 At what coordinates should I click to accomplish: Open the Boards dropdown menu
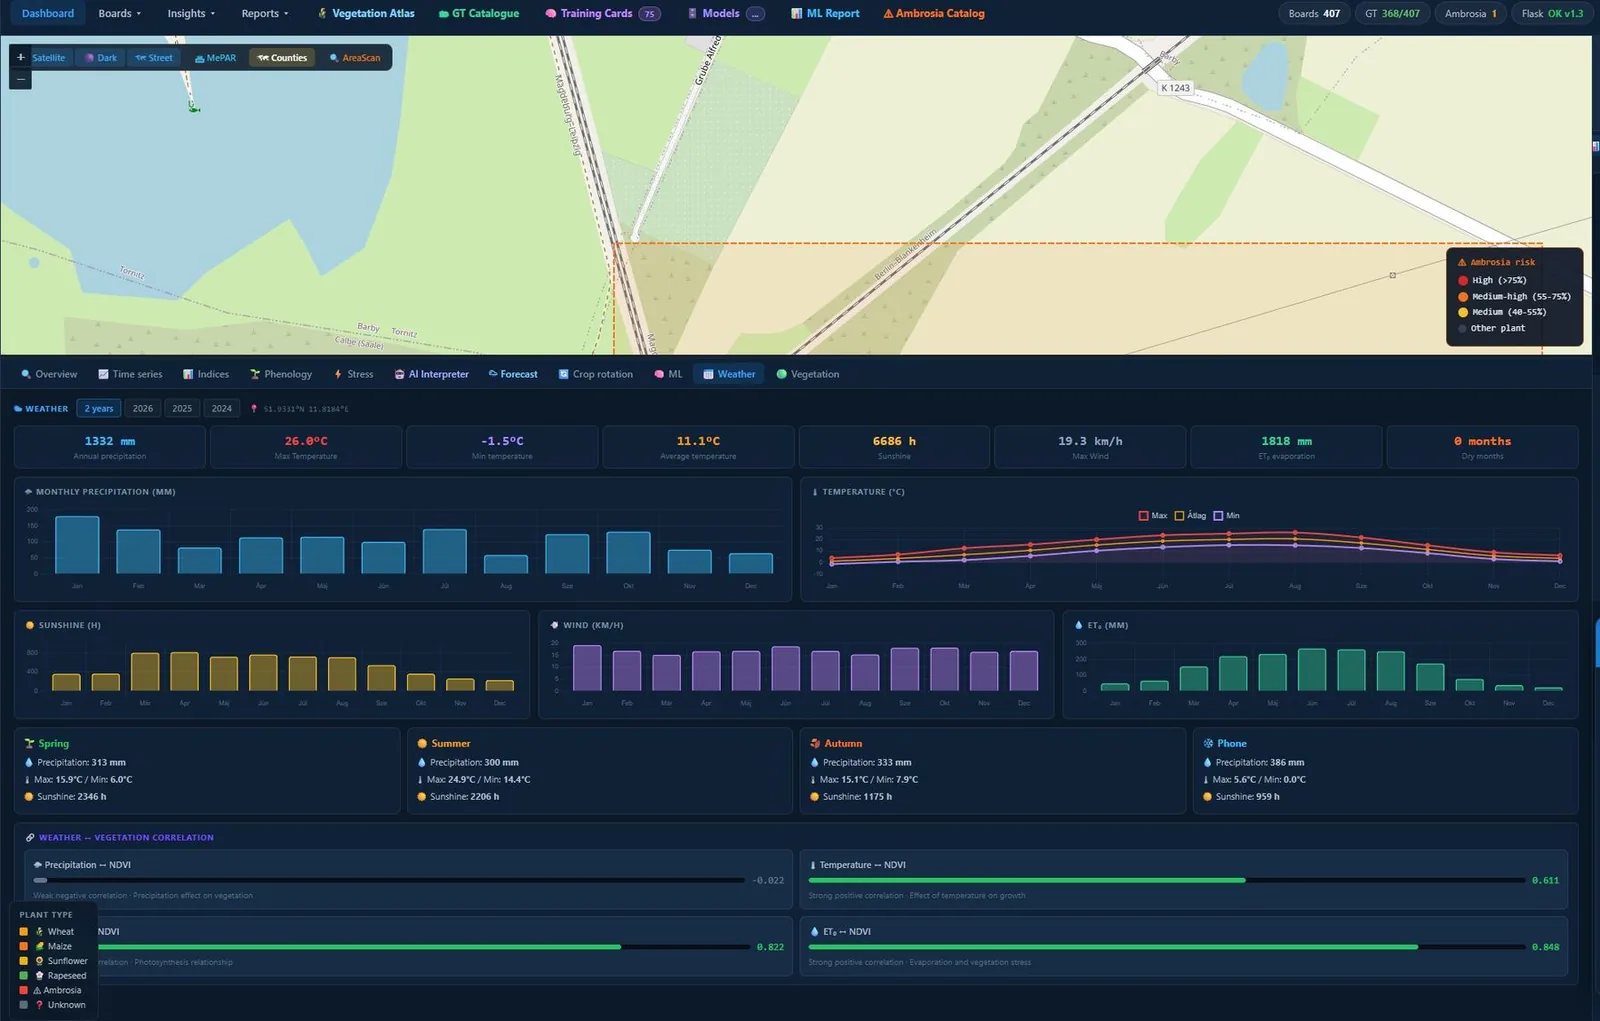(x=120, y=13)
